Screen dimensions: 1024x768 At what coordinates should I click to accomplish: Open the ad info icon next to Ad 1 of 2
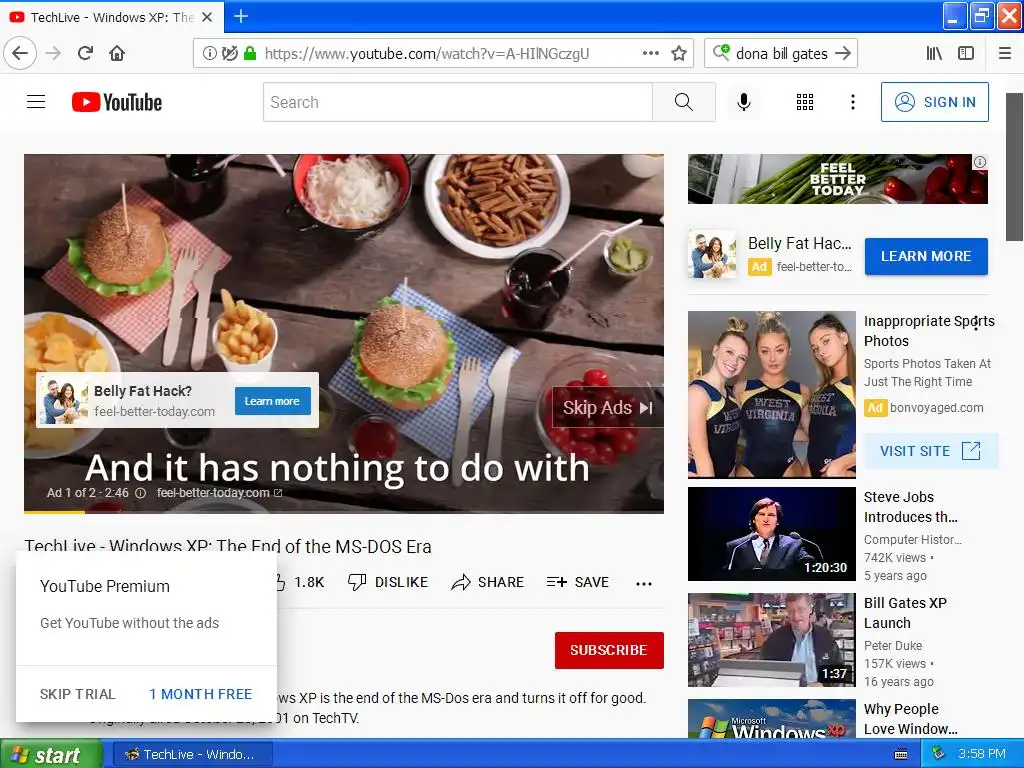click(x=140, y=493)
